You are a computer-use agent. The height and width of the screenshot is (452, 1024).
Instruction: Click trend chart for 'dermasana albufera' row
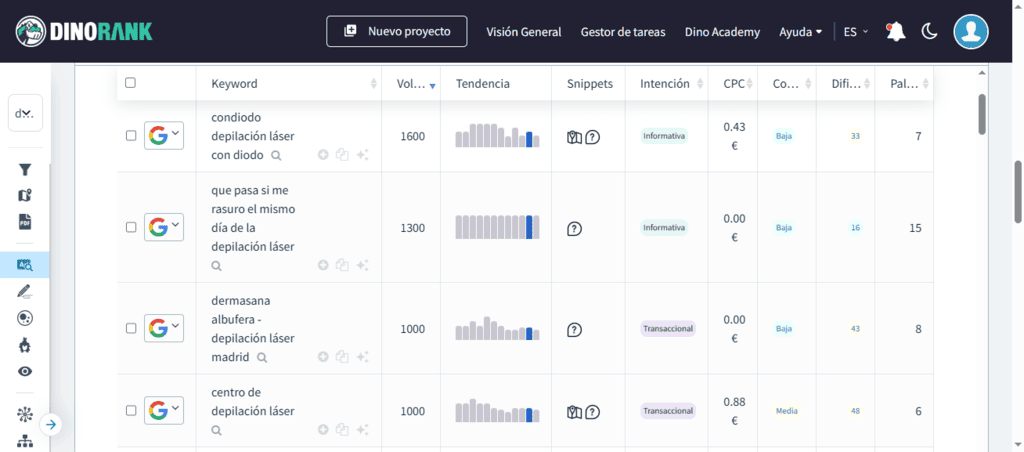(x=497, y=328)
